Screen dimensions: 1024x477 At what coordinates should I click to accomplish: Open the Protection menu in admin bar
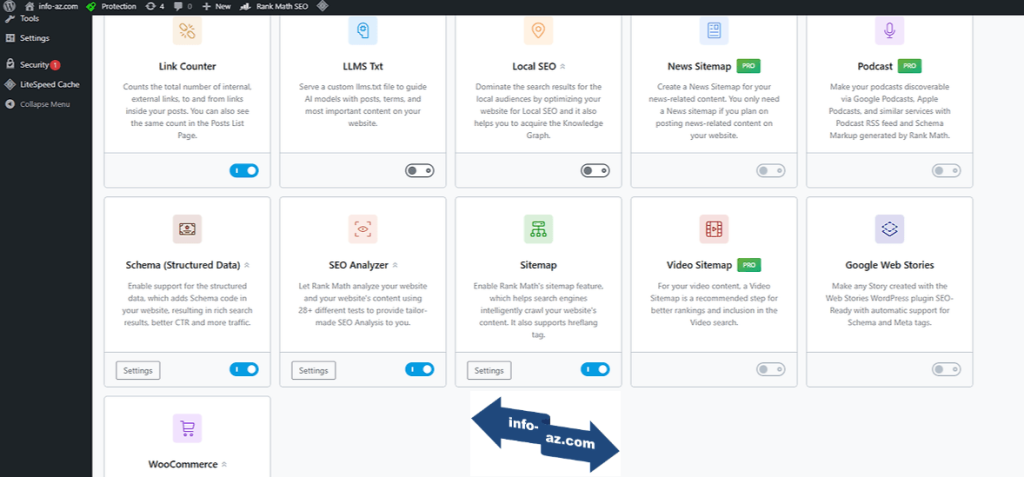click(x=112, y=6)
